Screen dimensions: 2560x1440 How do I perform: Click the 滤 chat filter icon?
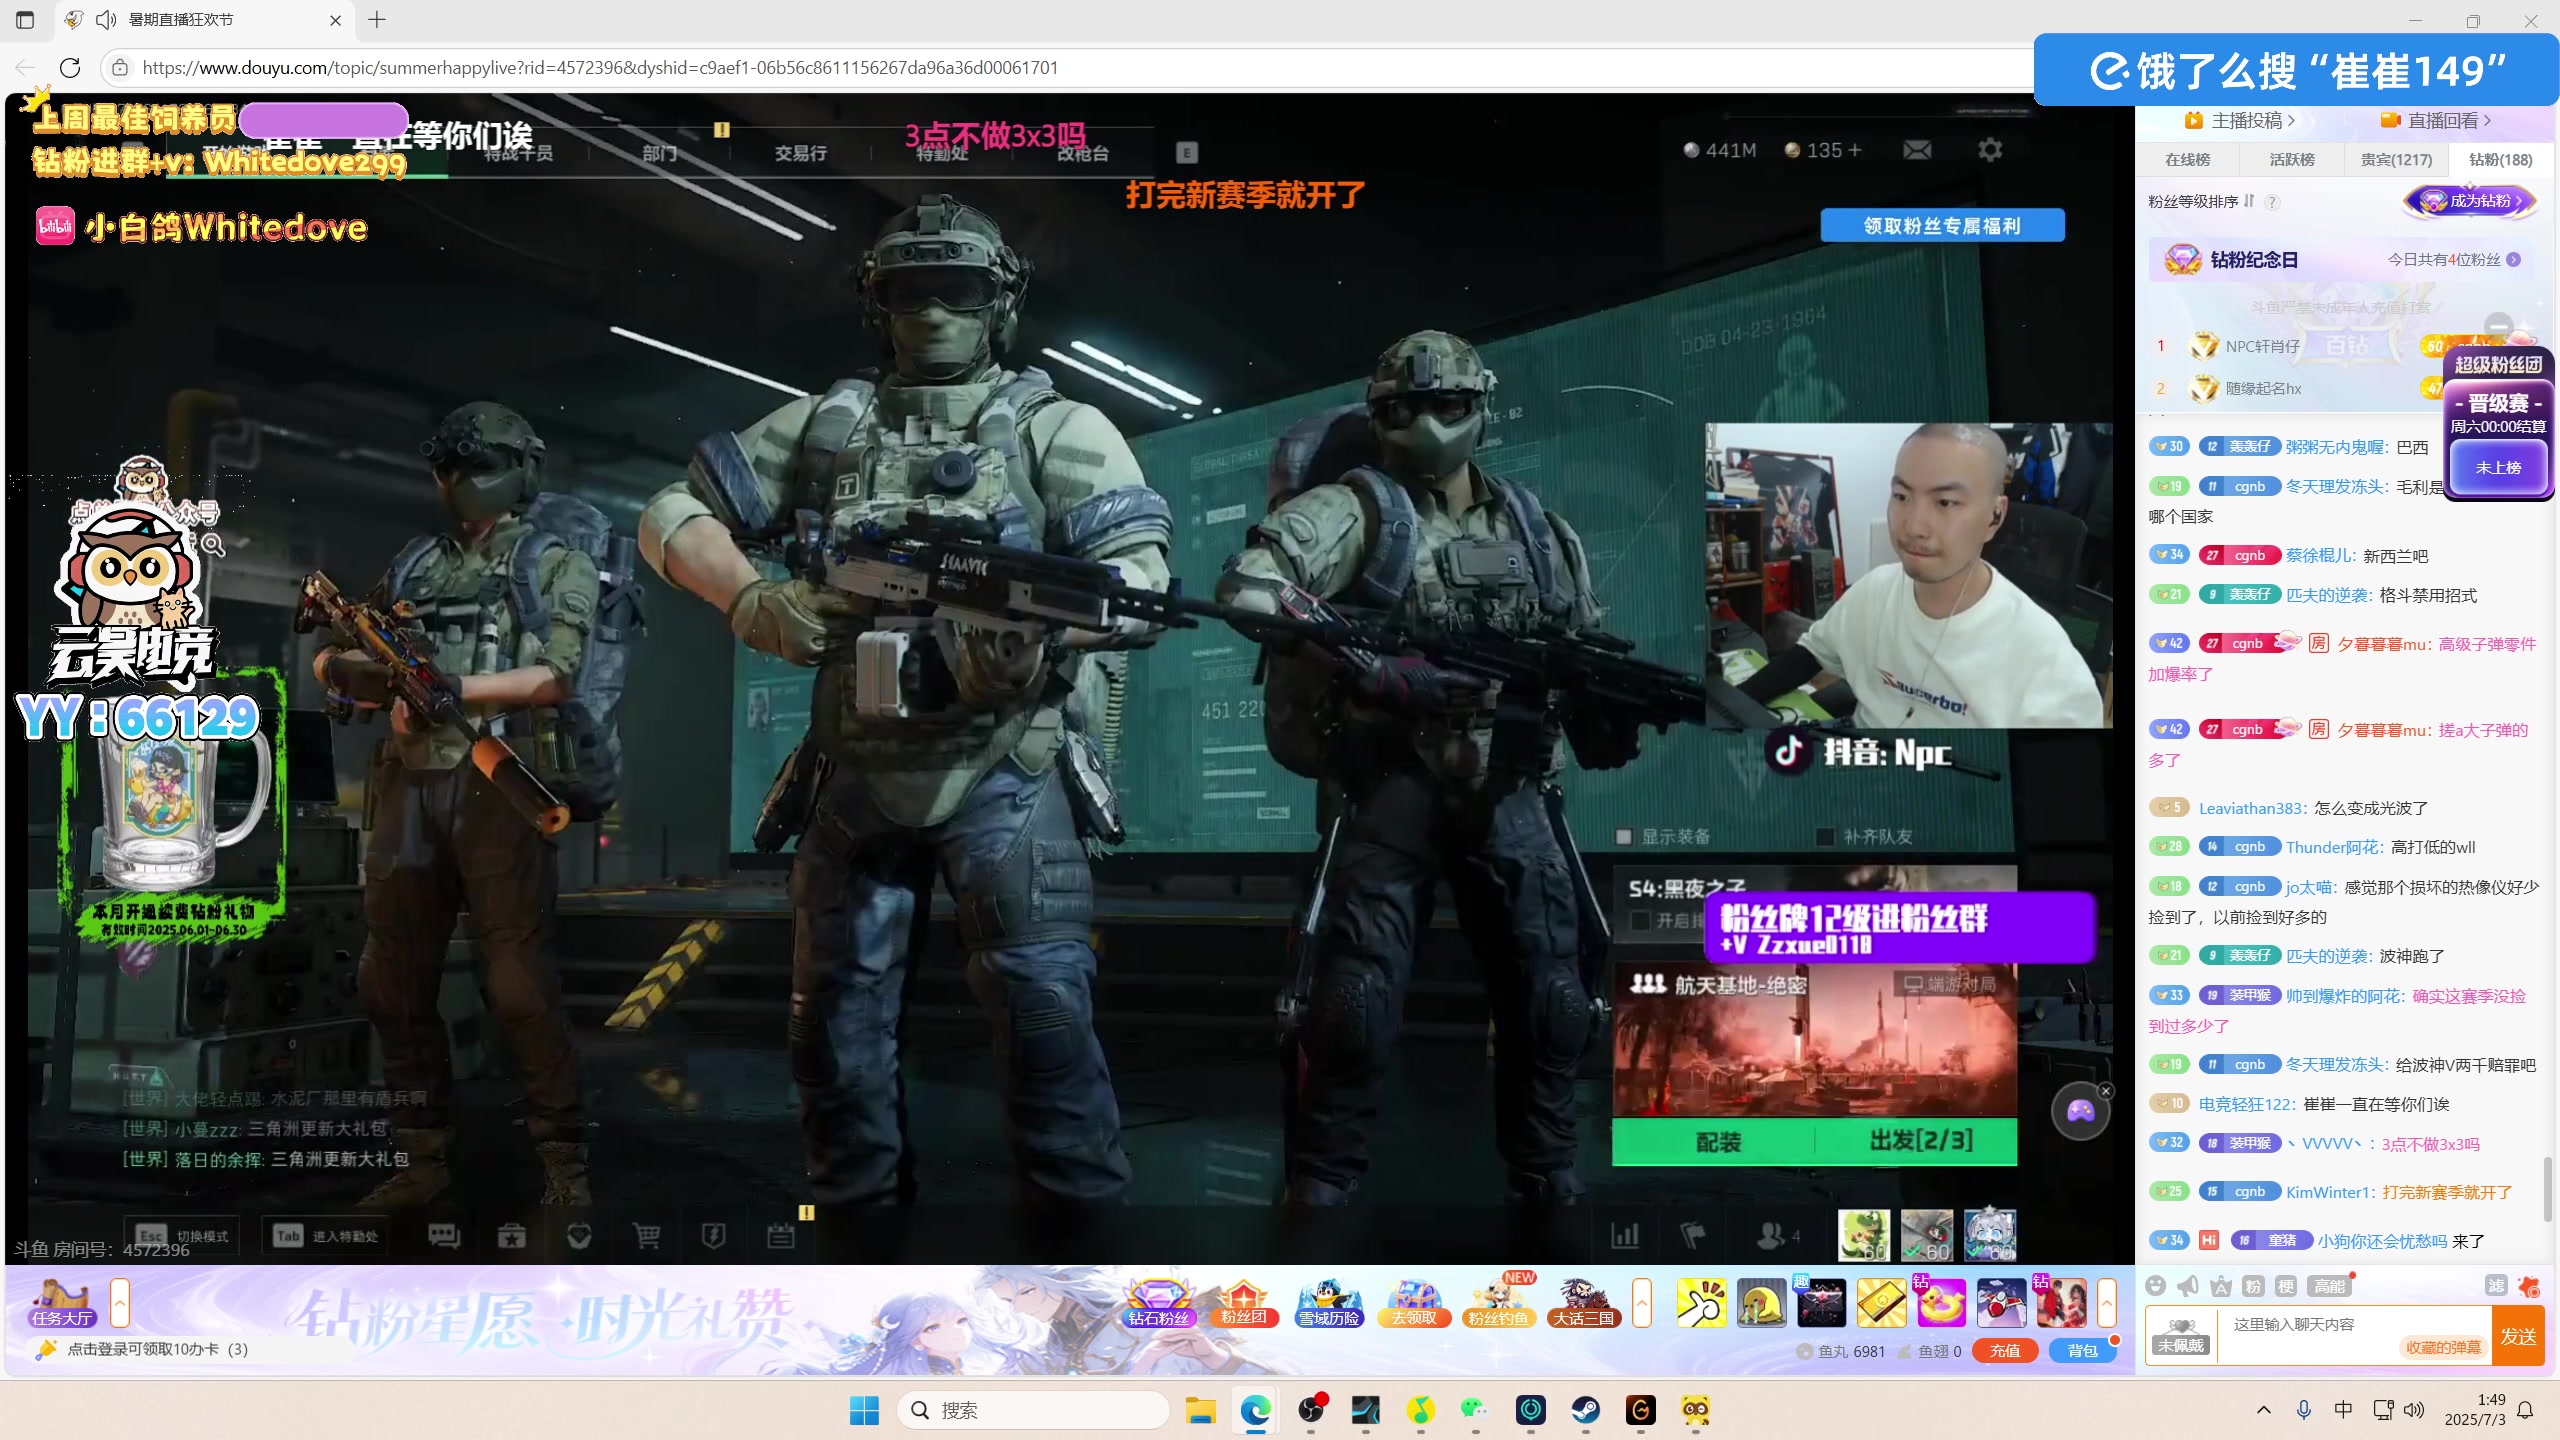tap(2496, 1286)
